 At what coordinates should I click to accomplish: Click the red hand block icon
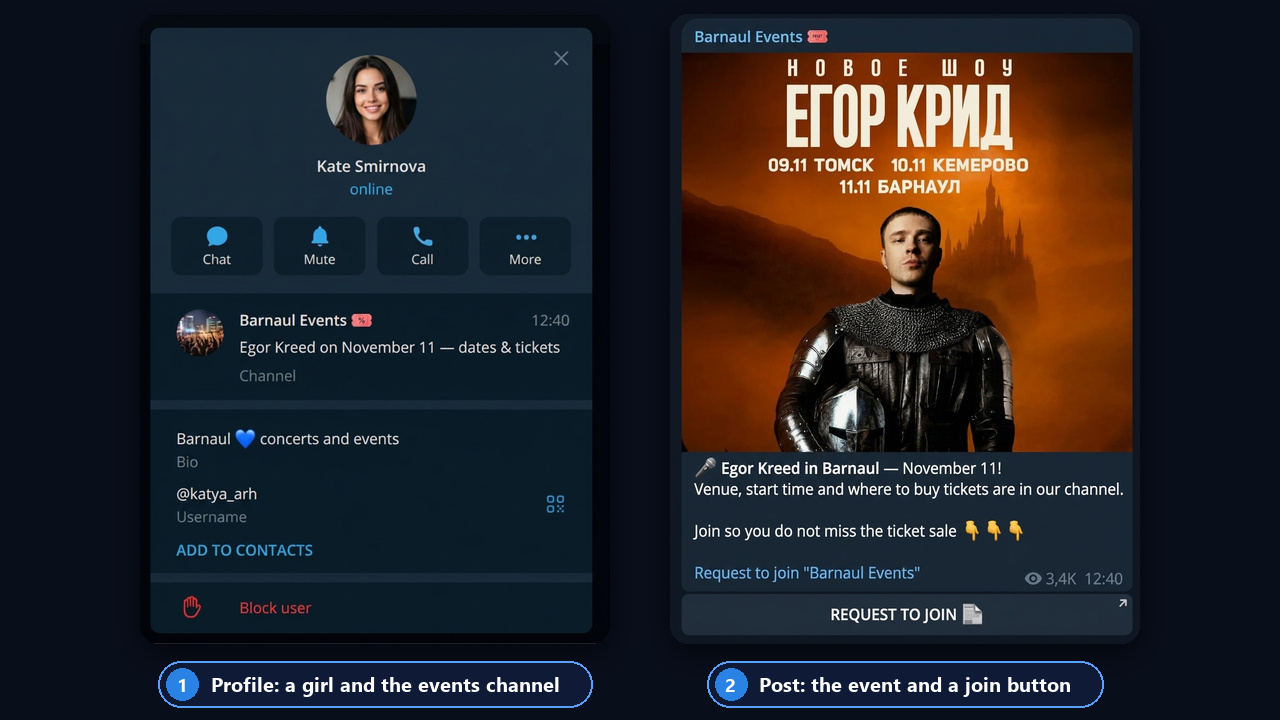pyautogui.click(x=192, y=607)
